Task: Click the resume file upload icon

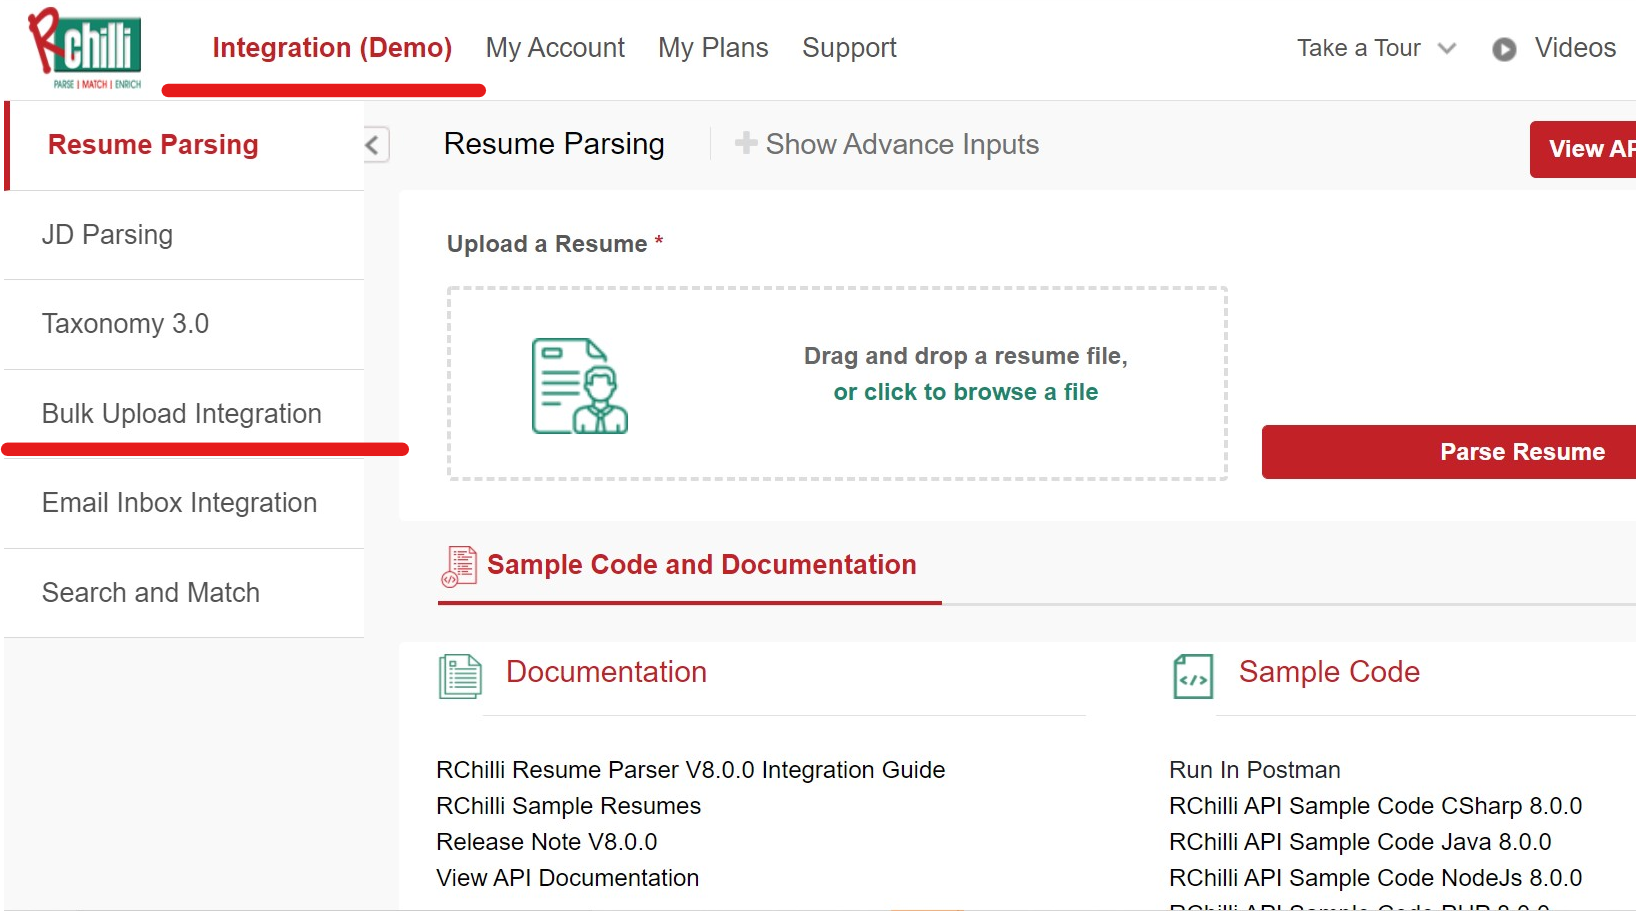Action: 579,385
